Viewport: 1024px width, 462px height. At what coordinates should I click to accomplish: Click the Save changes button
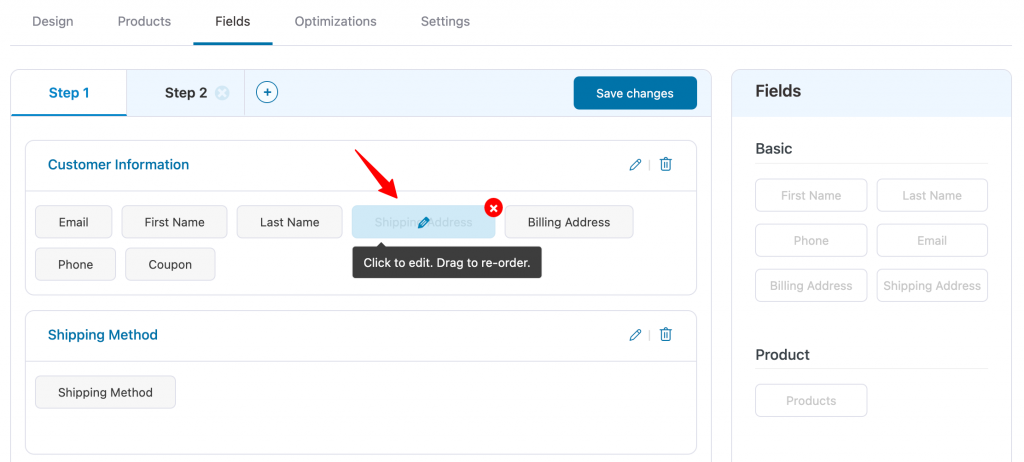click(635, 93)
